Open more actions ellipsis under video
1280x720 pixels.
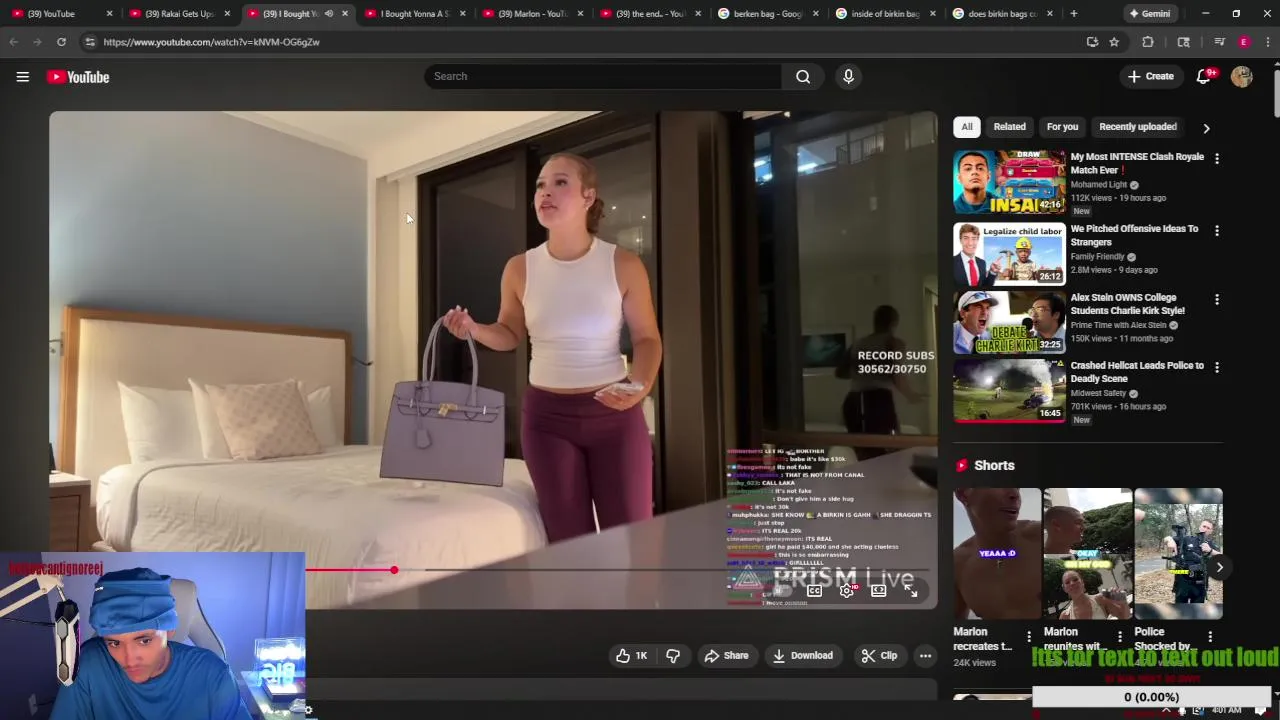[925, 656]
